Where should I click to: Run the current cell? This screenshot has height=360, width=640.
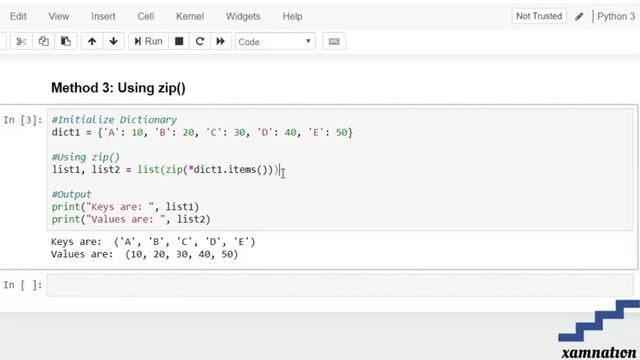pos(148,41)
